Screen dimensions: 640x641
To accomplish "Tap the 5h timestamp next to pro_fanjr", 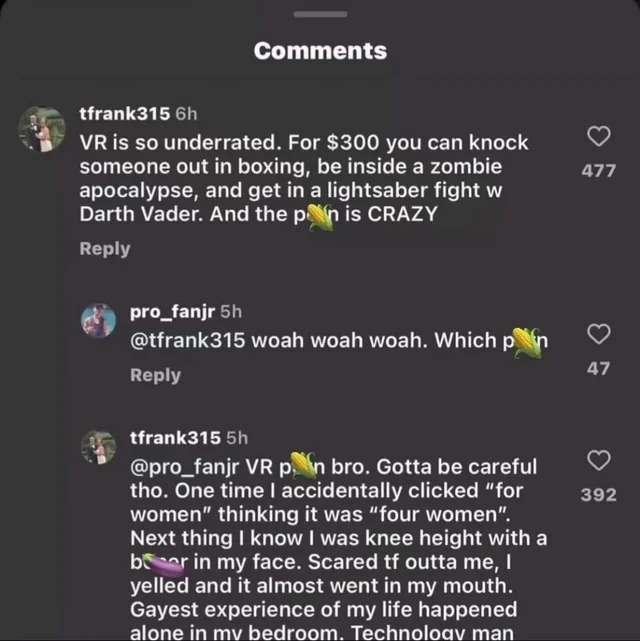I will point(231,311).
